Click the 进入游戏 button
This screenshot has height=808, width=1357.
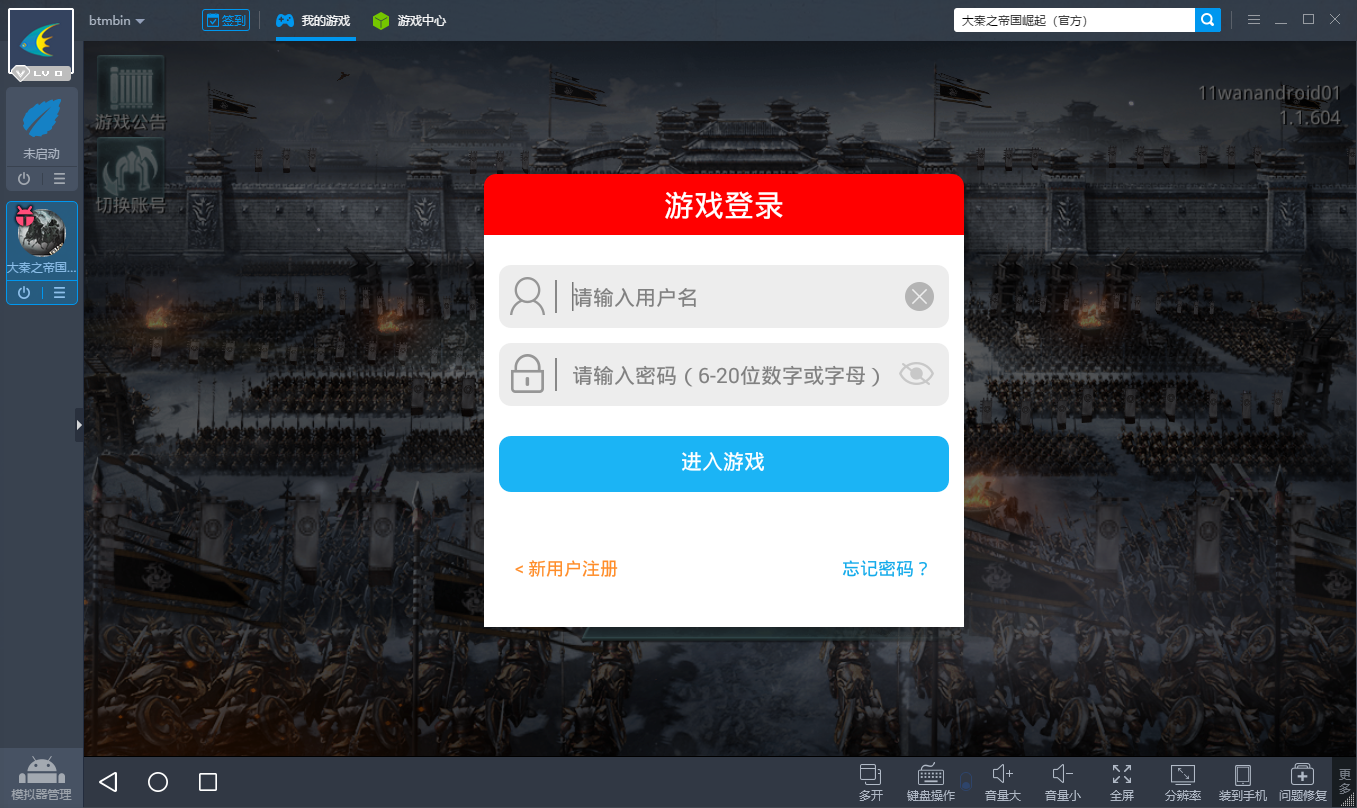tap(724, 463)
